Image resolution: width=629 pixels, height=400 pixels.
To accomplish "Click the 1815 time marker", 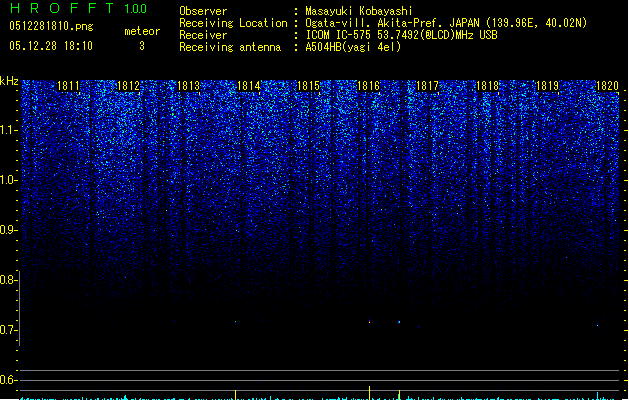I will click(308, 86).
